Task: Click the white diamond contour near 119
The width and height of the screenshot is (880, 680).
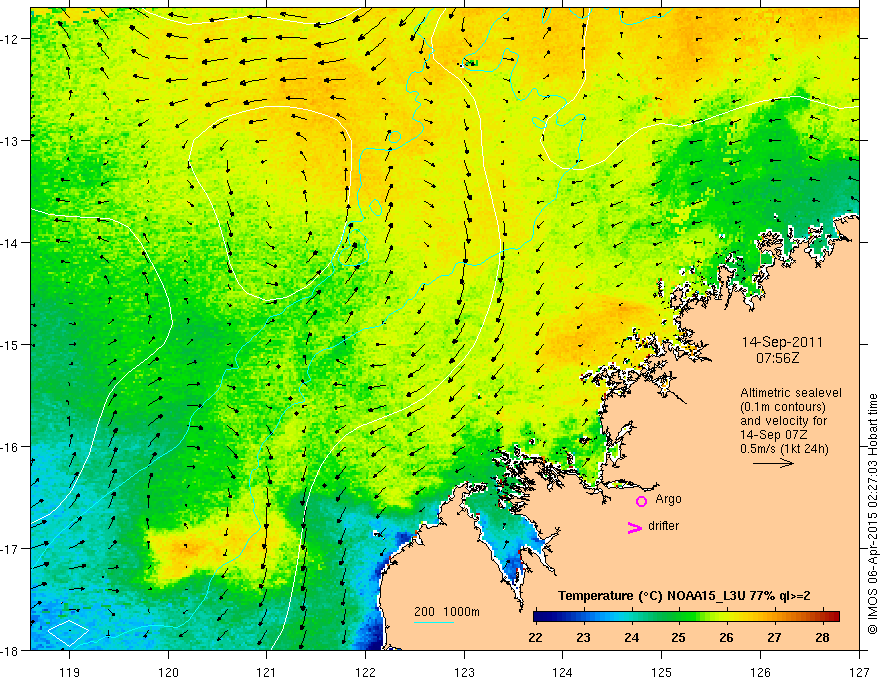Action: click(x=68, y=632)
